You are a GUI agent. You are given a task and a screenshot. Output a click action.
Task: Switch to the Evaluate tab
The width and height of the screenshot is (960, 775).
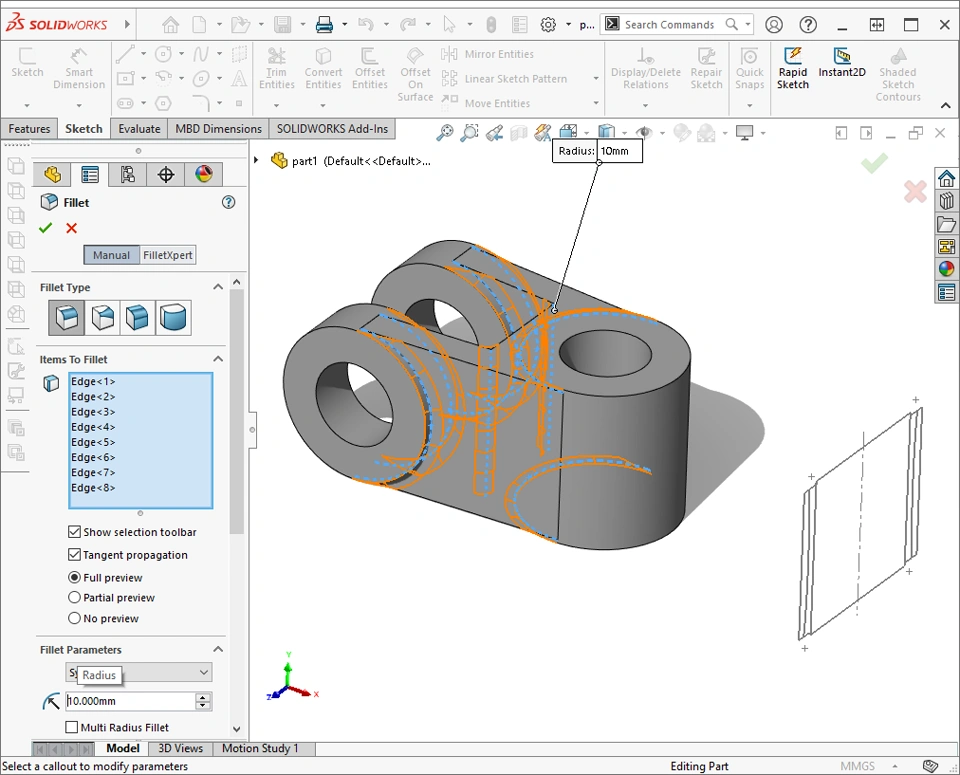pos(139,129)
